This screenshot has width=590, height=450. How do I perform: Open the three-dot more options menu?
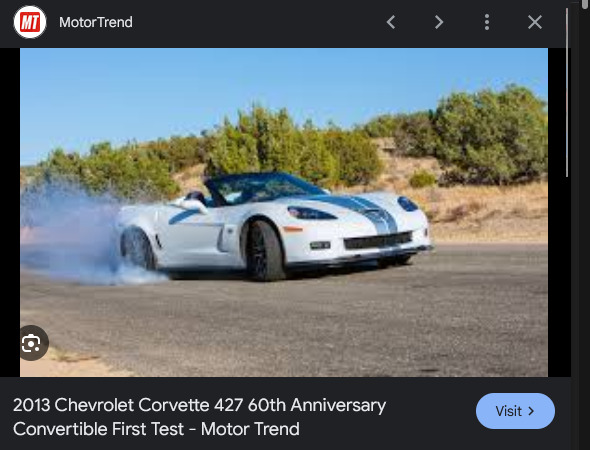click(x=487, y=22)
